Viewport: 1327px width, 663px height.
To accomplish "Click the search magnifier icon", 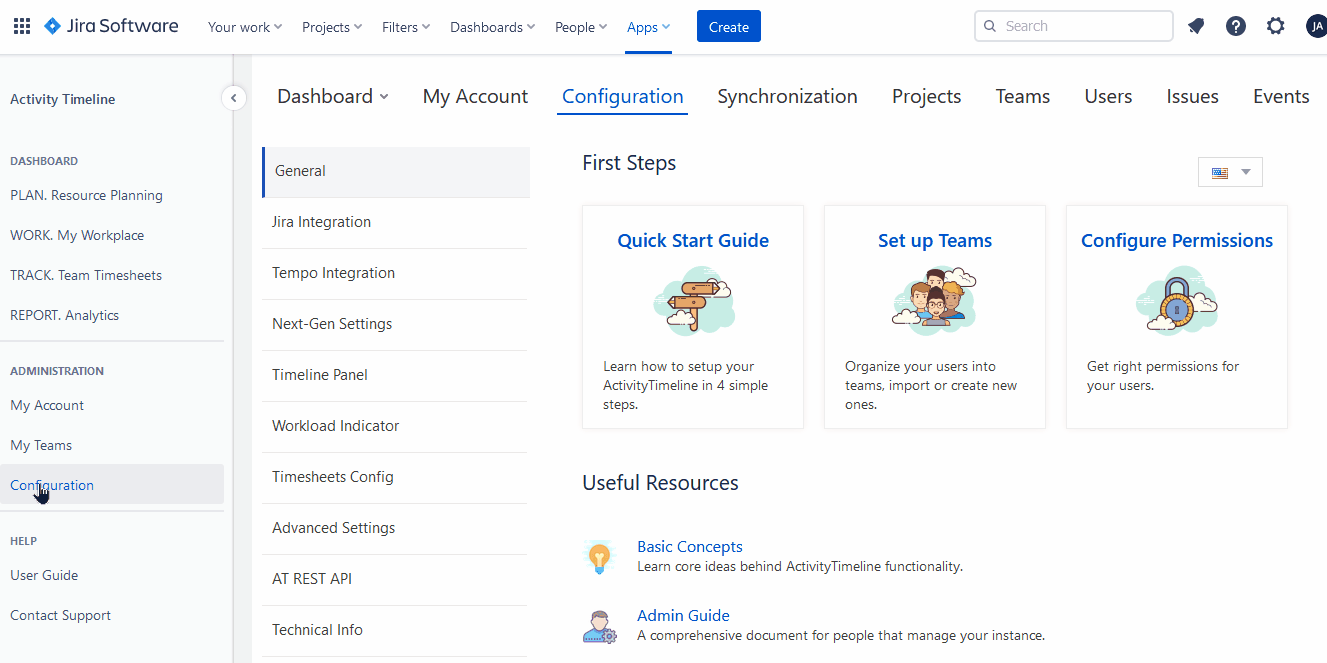I will [991, 27].
